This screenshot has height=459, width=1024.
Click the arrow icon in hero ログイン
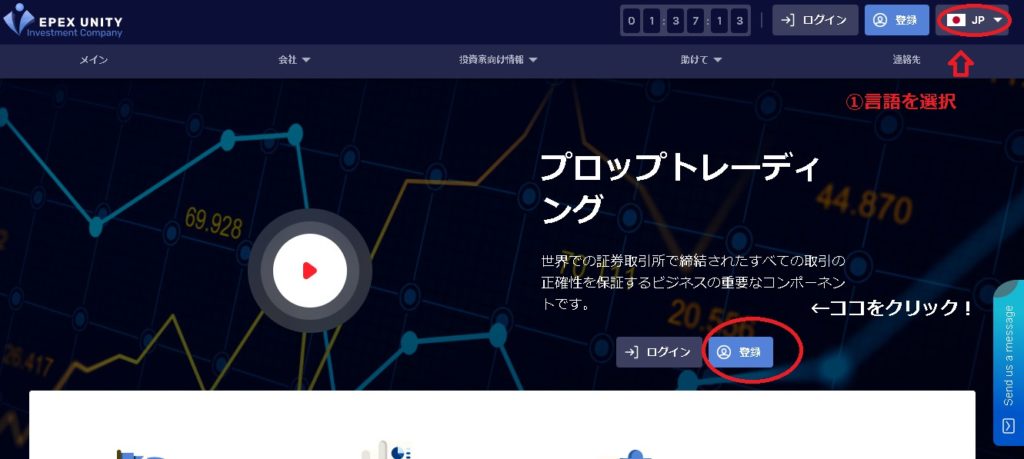[632, 352]
